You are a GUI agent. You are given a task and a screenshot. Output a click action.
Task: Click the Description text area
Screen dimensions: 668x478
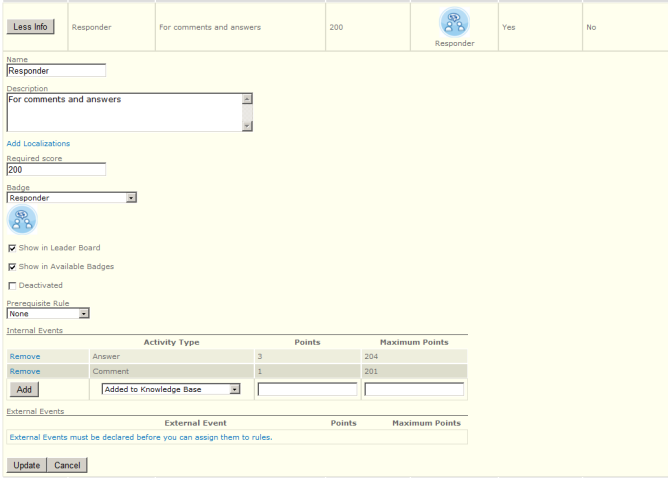point(123,112)
